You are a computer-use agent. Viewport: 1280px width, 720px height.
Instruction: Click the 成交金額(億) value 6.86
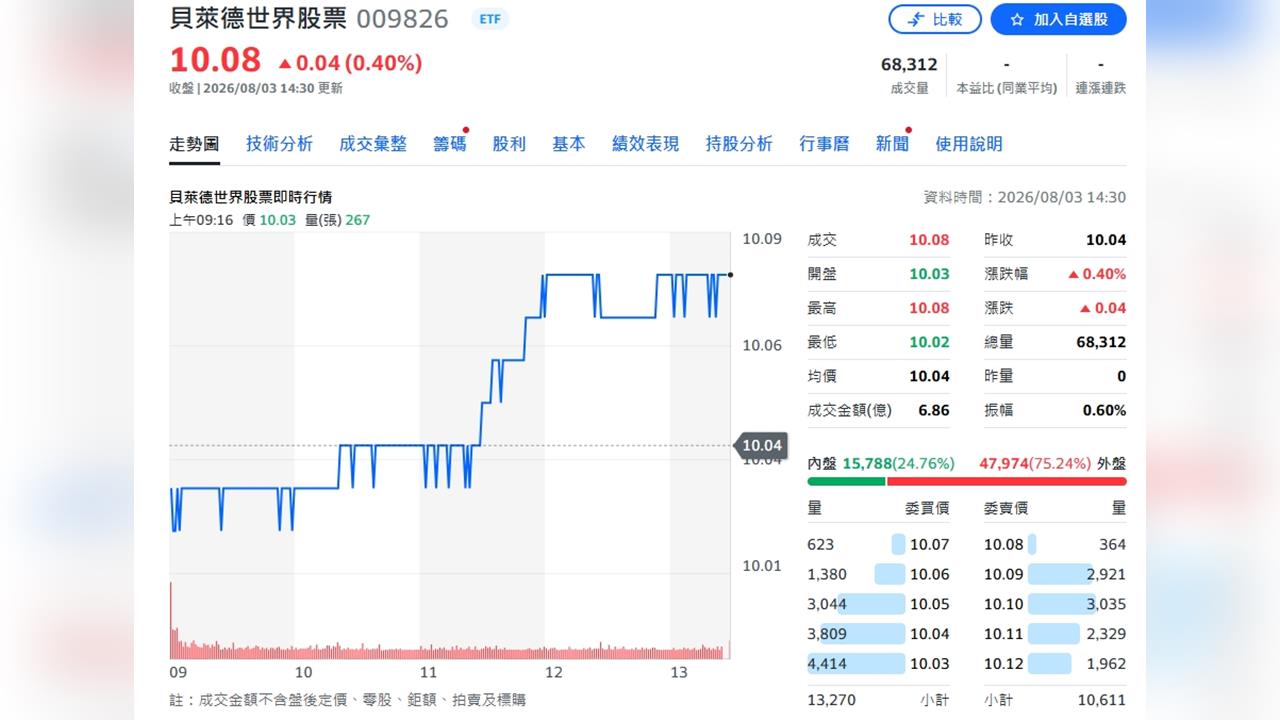tap(934, 410)
